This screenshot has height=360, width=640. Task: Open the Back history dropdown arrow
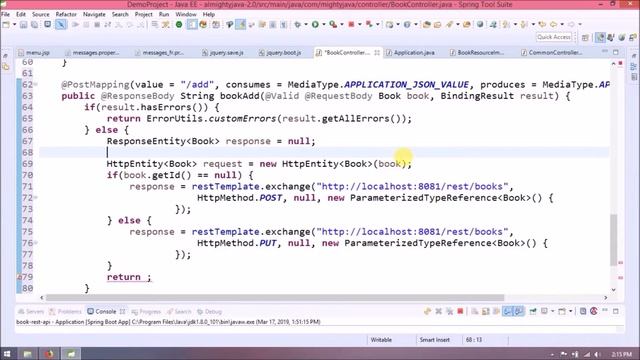pos(562,25)
